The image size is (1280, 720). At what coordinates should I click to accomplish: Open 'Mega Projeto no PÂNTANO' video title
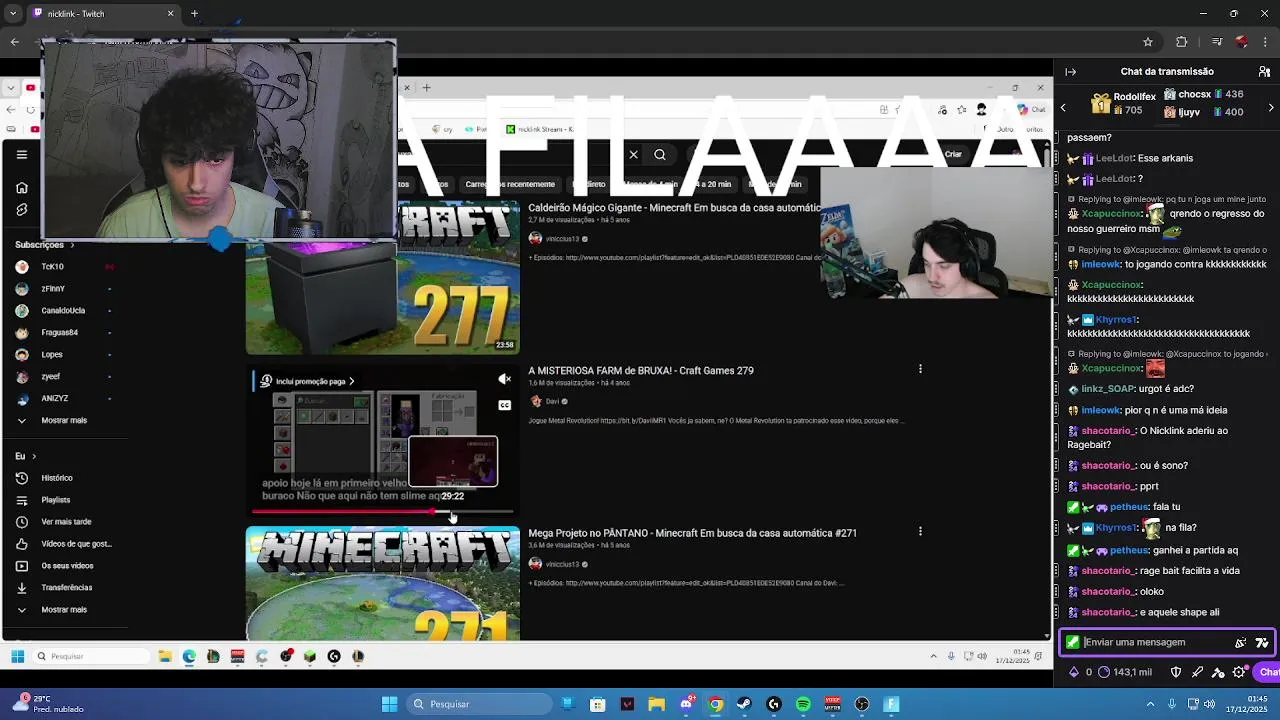[x=692, y=534]
